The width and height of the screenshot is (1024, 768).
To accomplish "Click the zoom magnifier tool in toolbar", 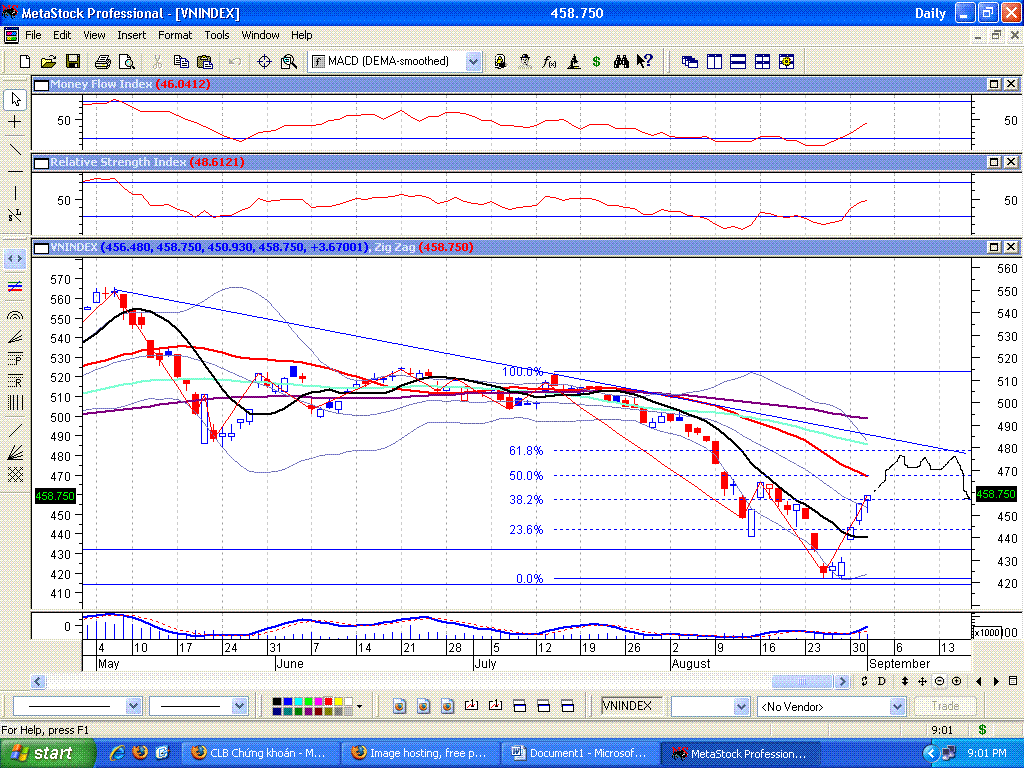I will click(x=289, y=61).
